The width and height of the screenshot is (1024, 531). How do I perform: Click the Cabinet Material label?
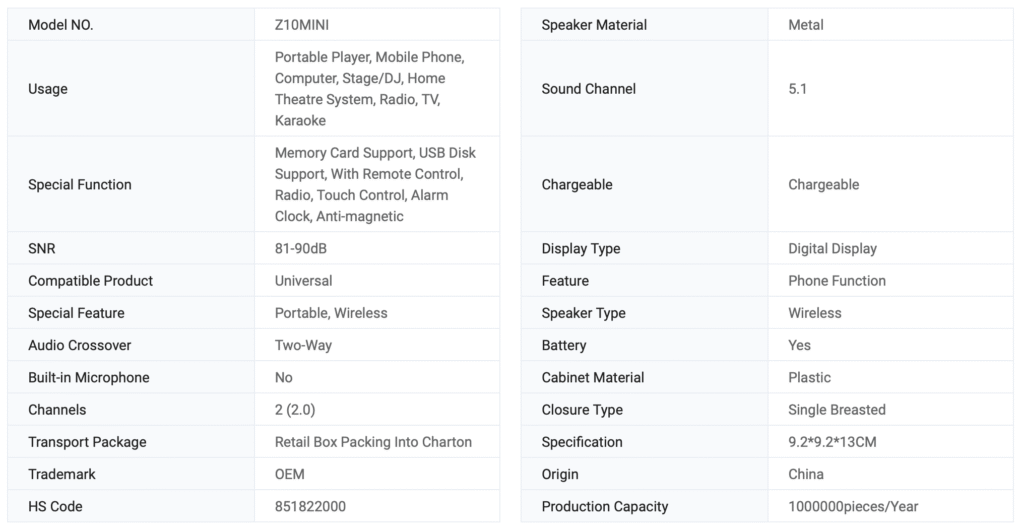coord(593,377)
